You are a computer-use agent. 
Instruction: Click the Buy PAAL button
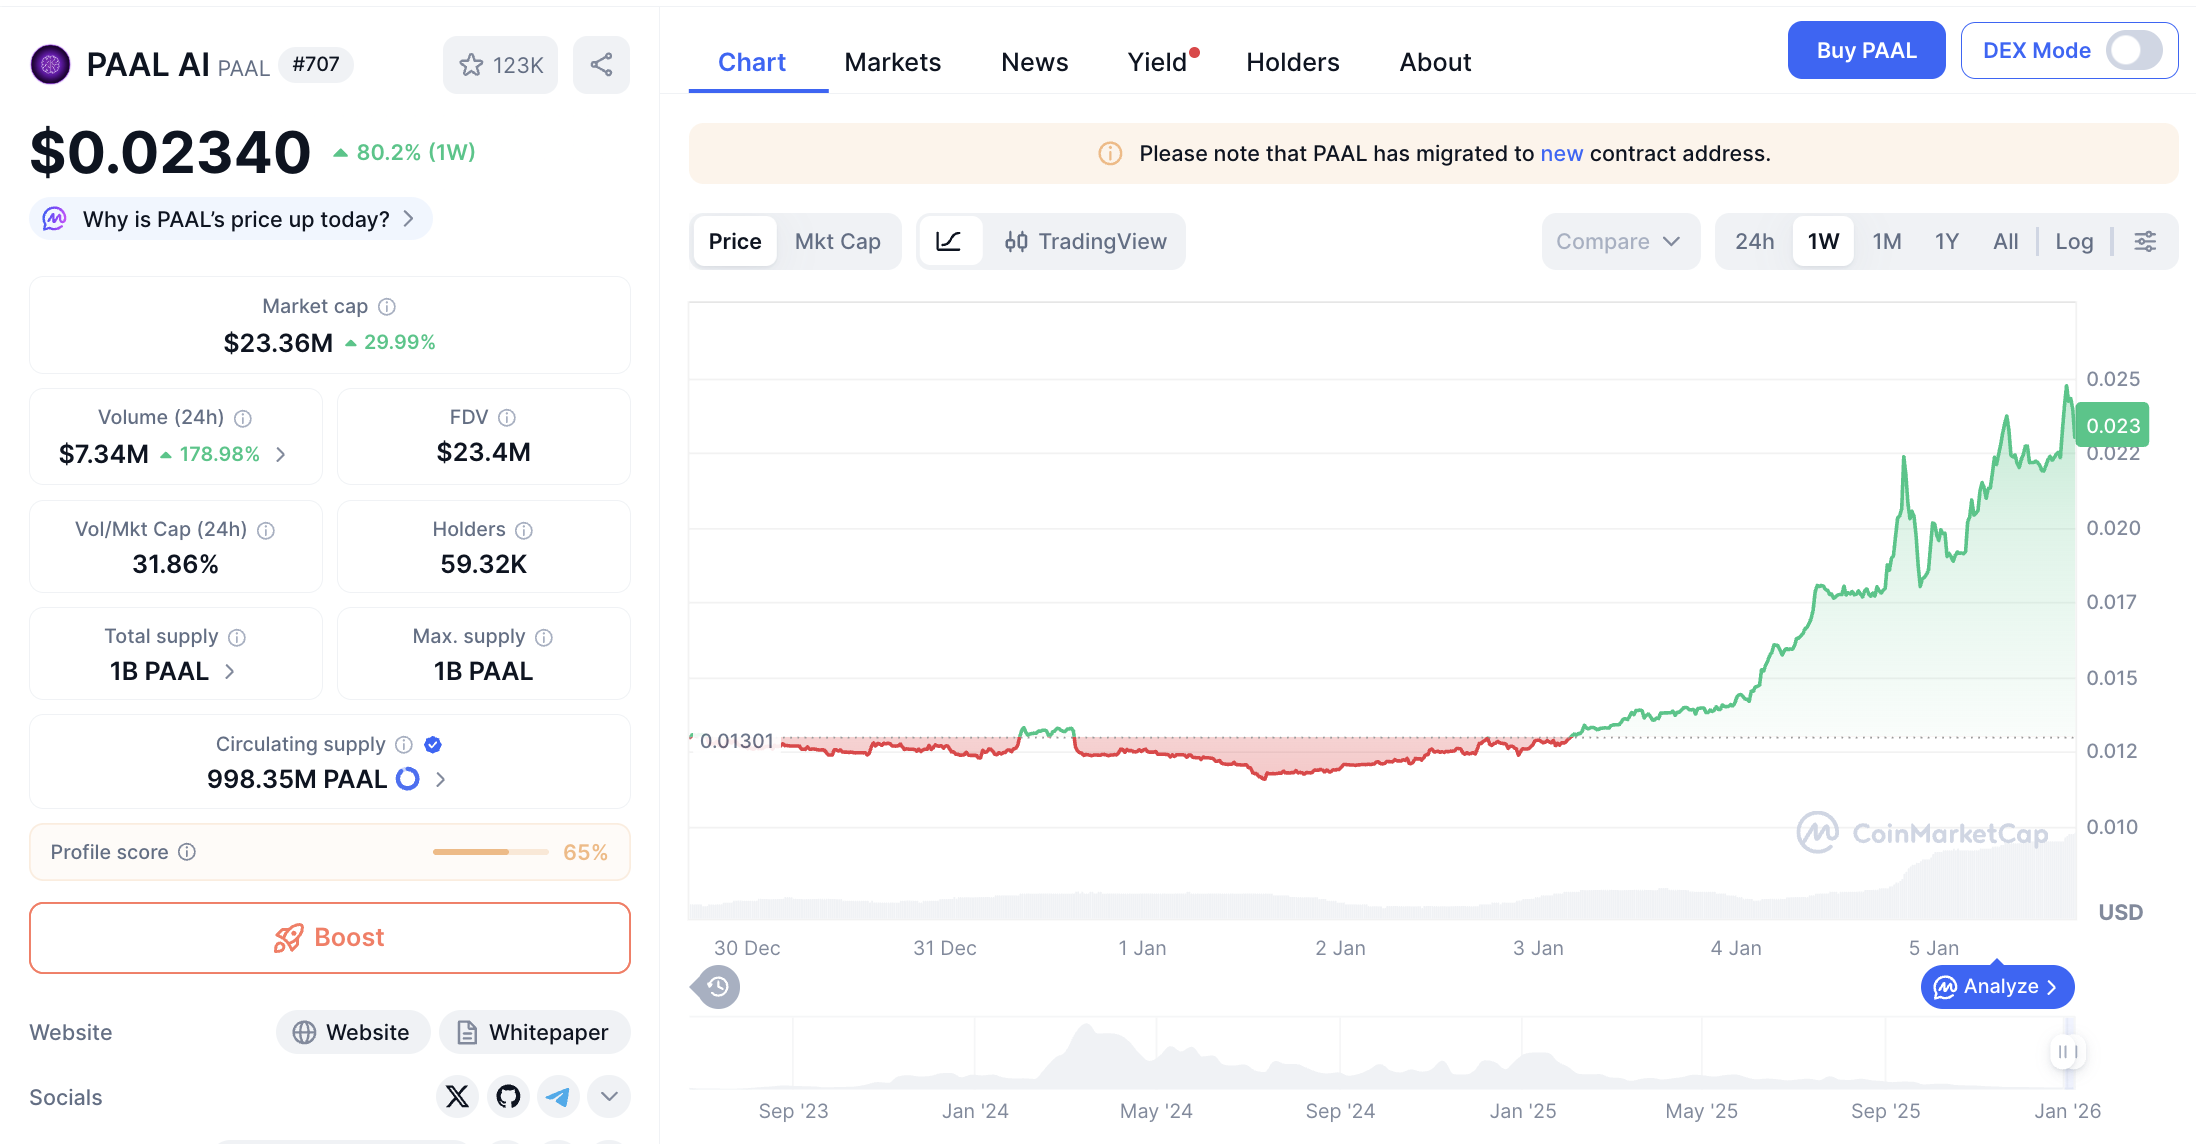click(1866, 50)
